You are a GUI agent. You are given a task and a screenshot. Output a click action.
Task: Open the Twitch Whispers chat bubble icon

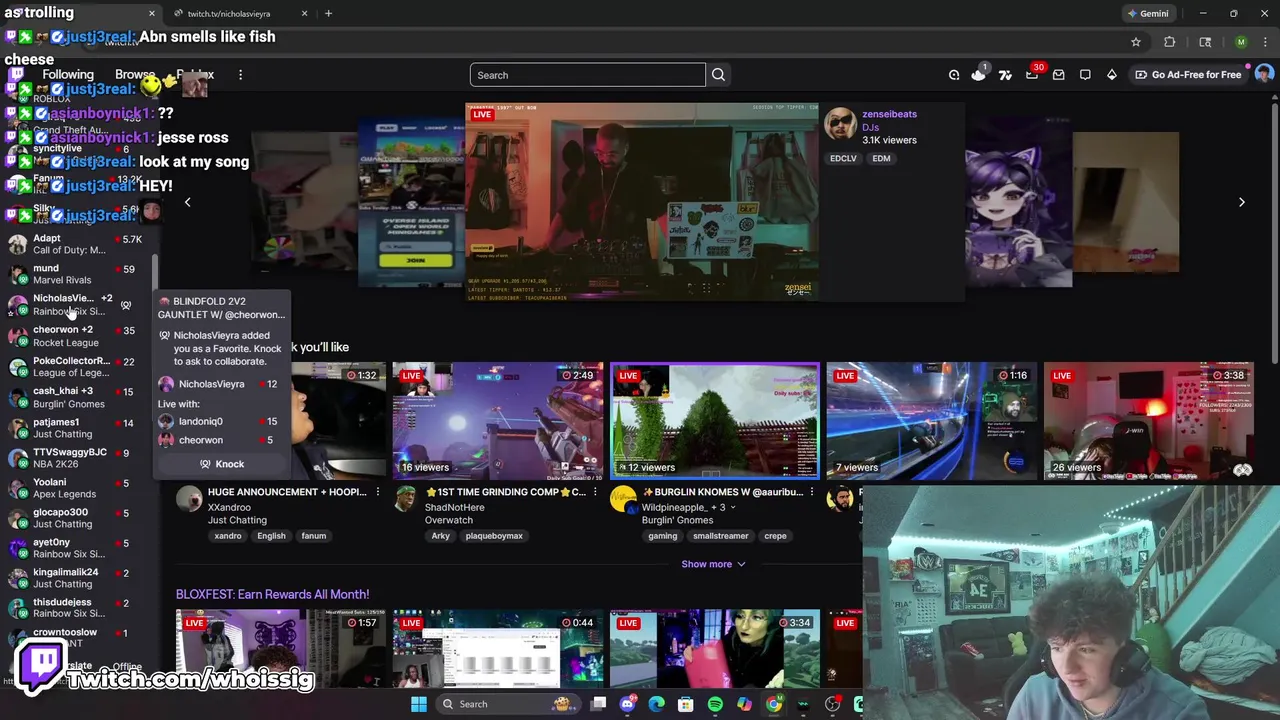coord(1085,75)
